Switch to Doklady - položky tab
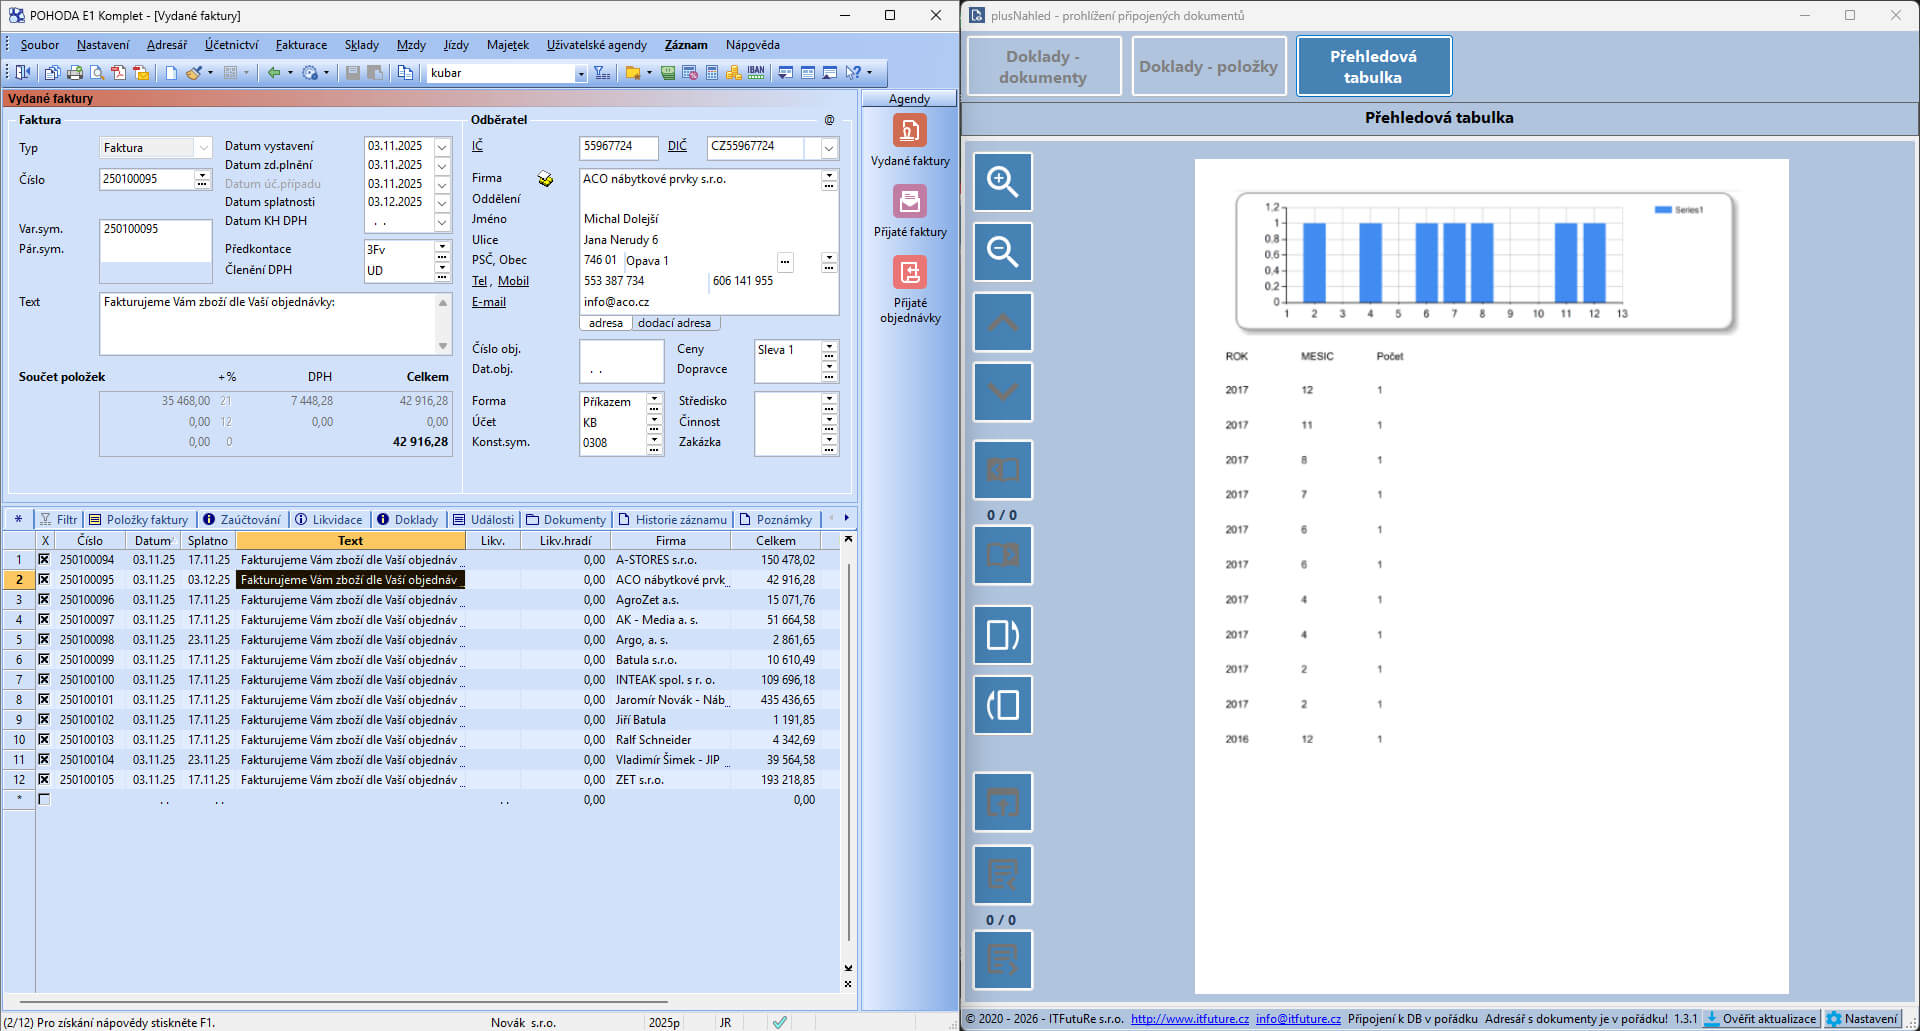Screen dimensions: 1920x1031 coord(1208,67)
